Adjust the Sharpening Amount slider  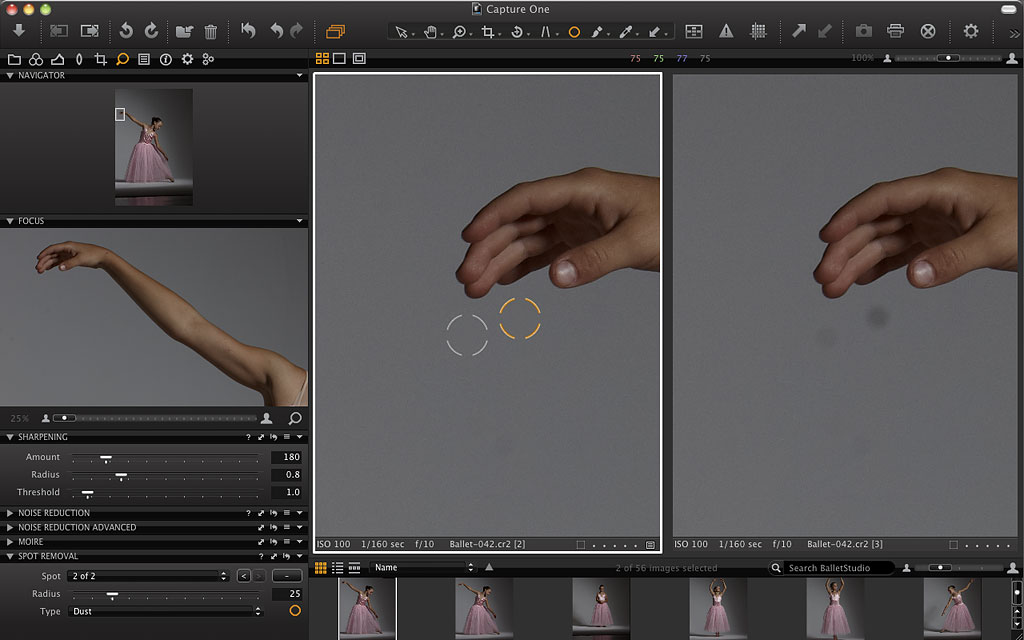105,457
